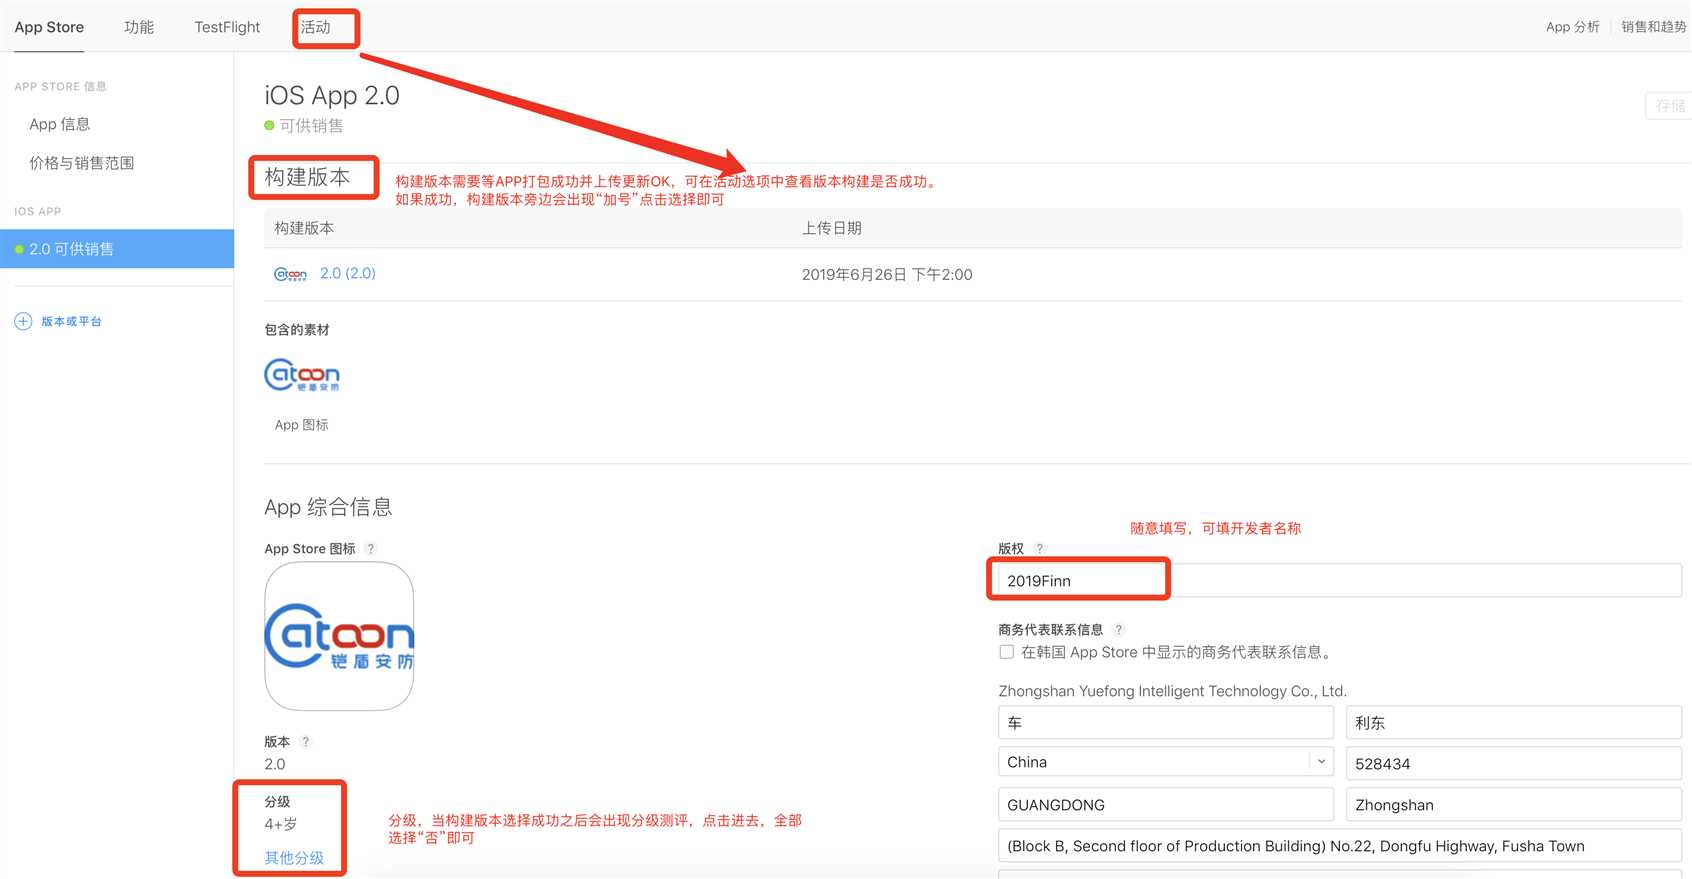The height and width of the screenshot is (879, 1692).
Task: Open the 其他分级 link
Action: pyautogui.click(x=294, y=858)
